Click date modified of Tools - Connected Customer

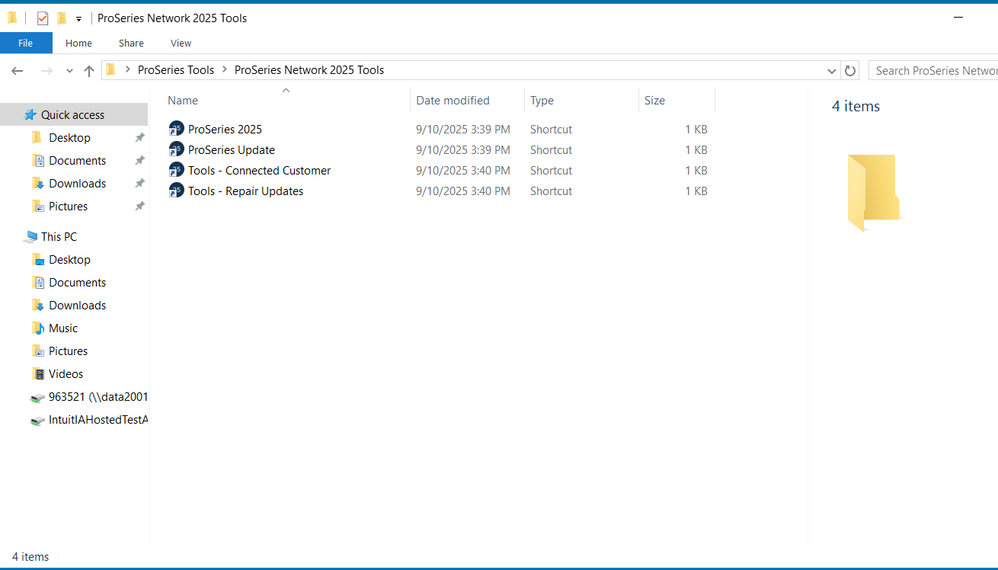click(463, 170)
